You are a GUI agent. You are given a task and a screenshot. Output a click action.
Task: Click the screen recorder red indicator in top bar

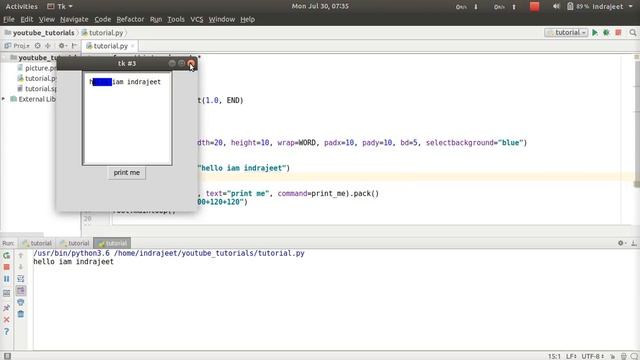click(534, 7)
